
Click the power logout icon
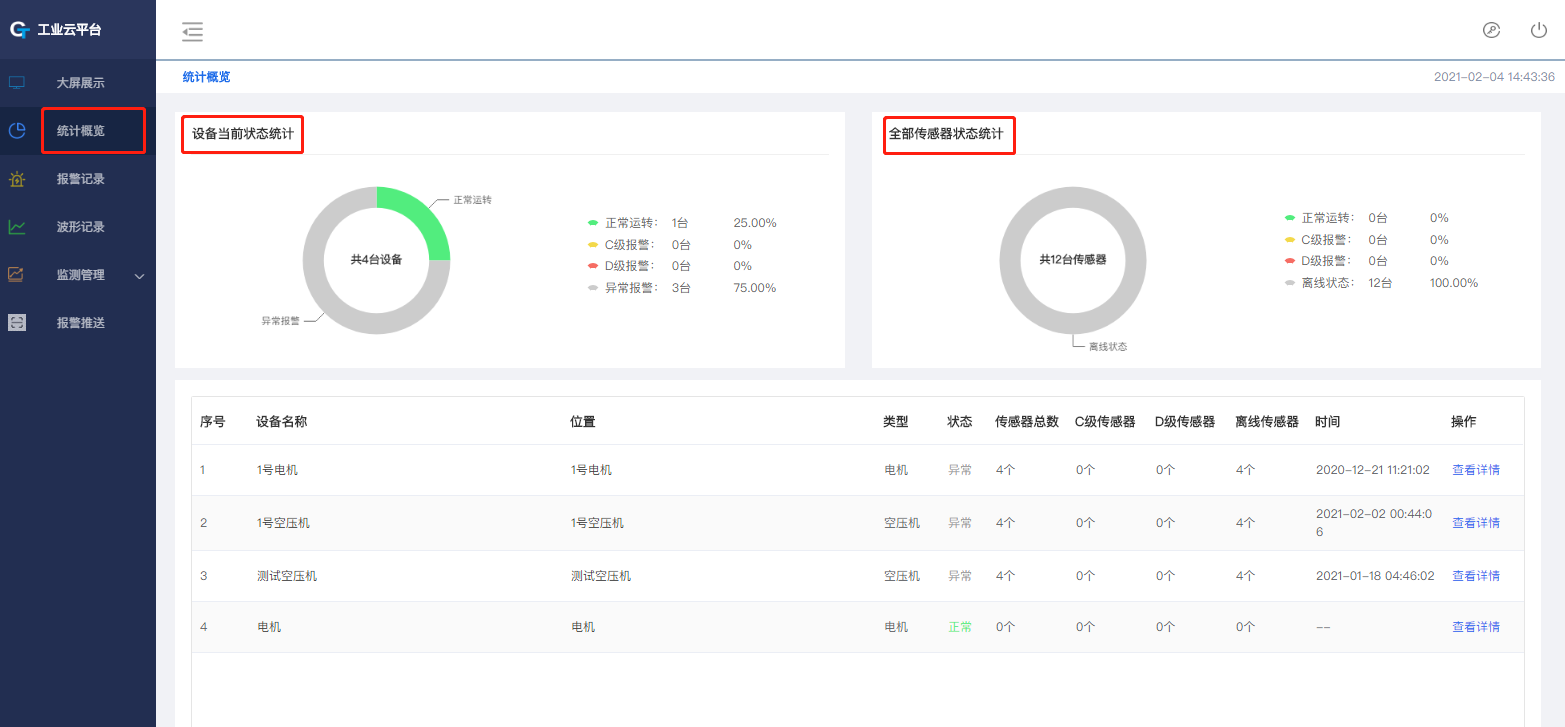click(1539, 30)
